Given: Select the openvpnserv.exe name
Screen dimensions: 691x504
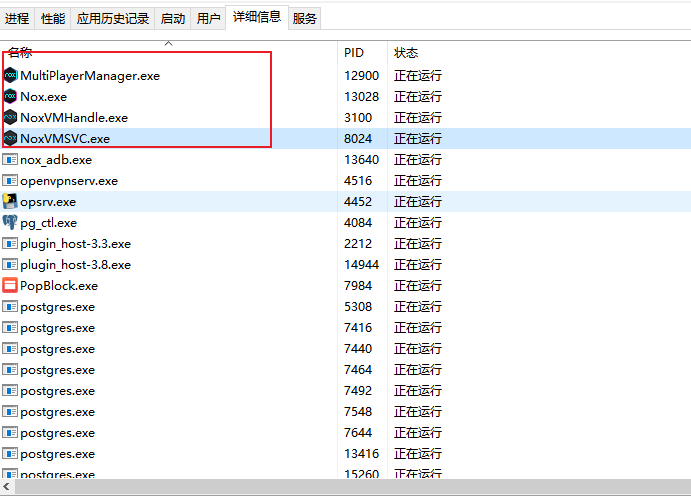Looking at the screenshot, I should [x=69, y=181].
